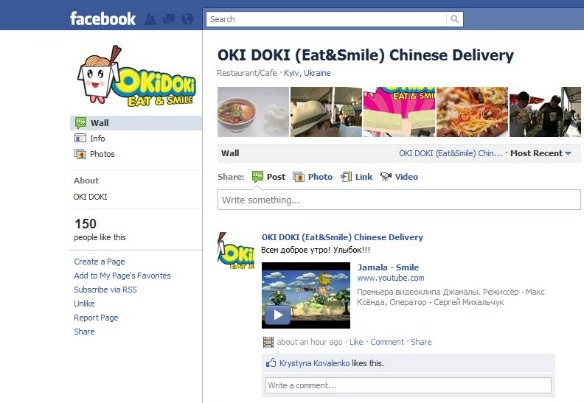Choose the Post share option
Image resolution: width=584 pixels, height=403 pixels.
[x=269, y=177]
